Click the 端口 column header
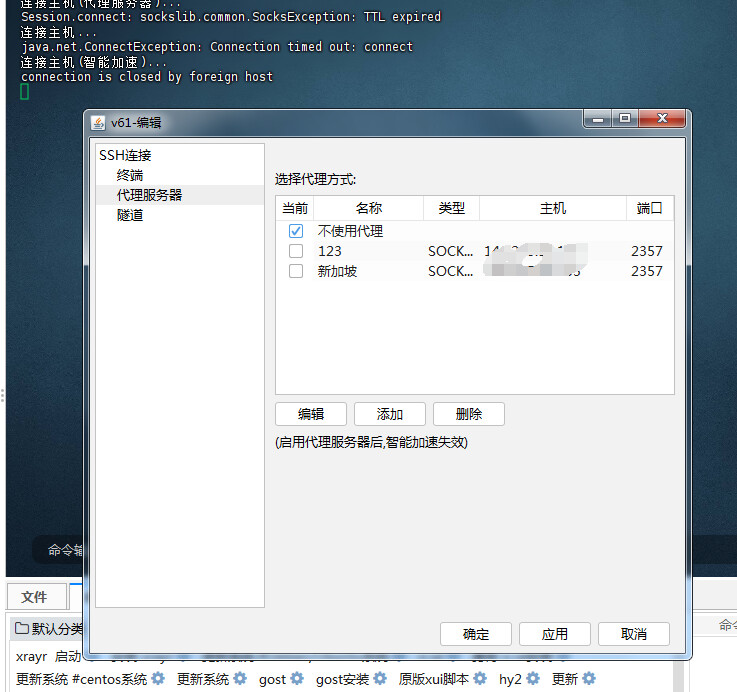This screenshot has width=737, height=692. [x=650, y=208]
